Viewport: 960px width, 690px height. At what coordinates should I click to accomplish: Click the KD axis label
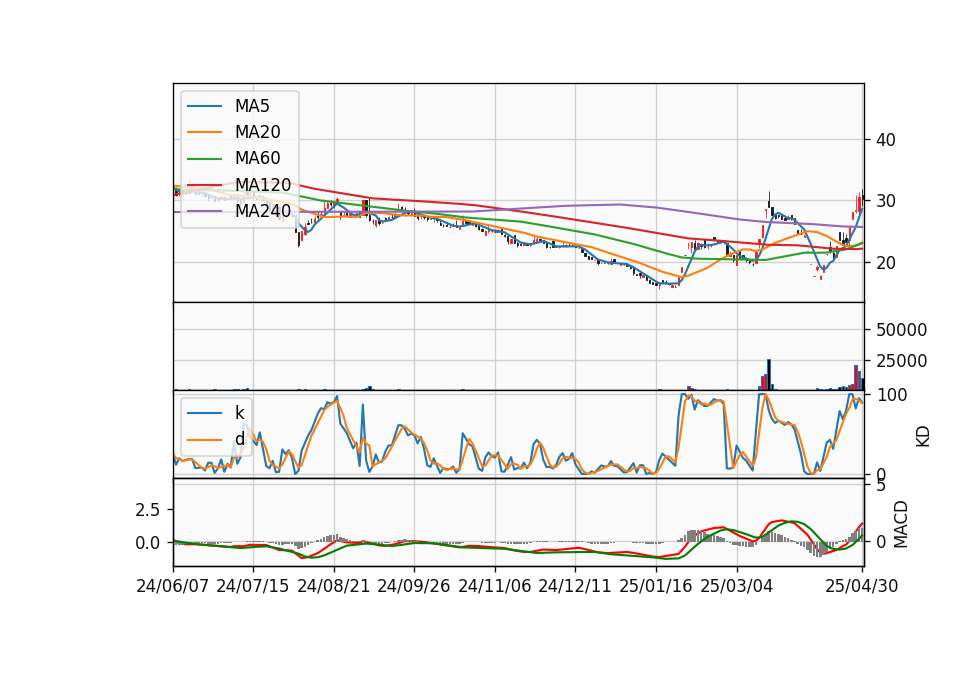923,436
